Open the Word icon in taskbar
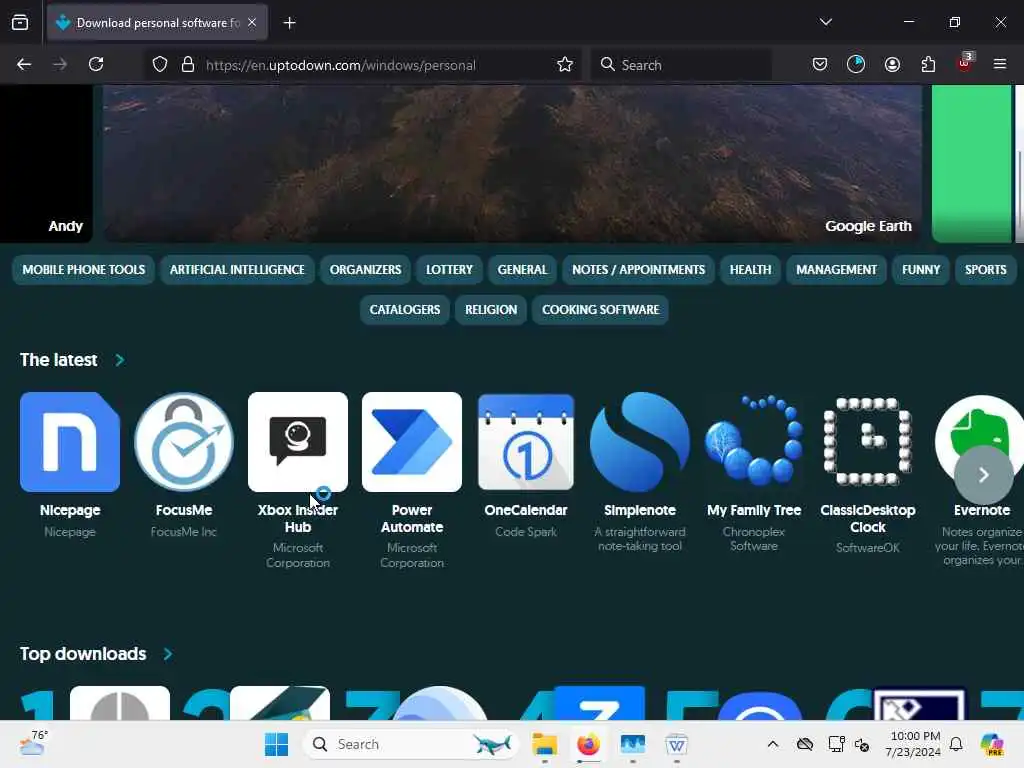This screenshot has width=1024, height=768. [677, 744]
